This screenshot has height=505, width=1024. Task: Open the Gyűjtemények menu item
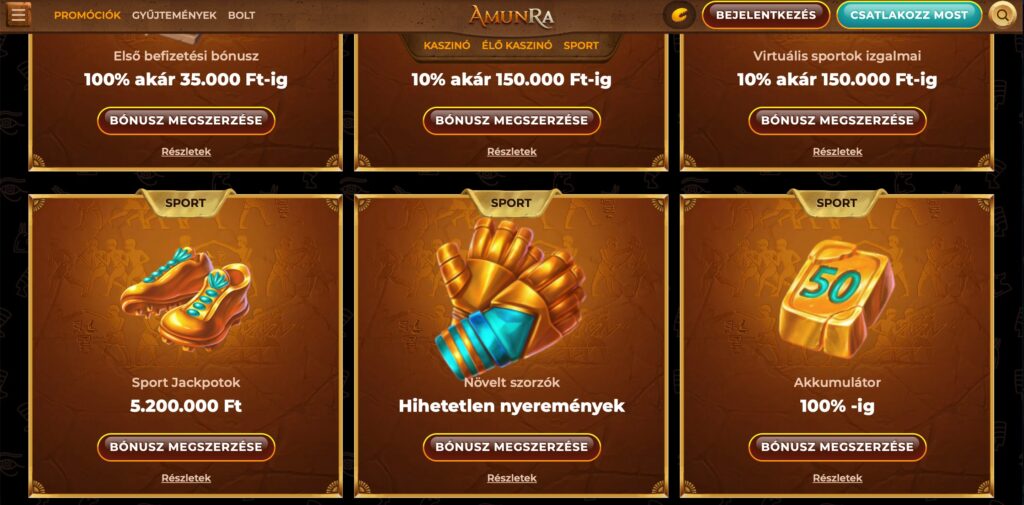(x=174, y=15)
